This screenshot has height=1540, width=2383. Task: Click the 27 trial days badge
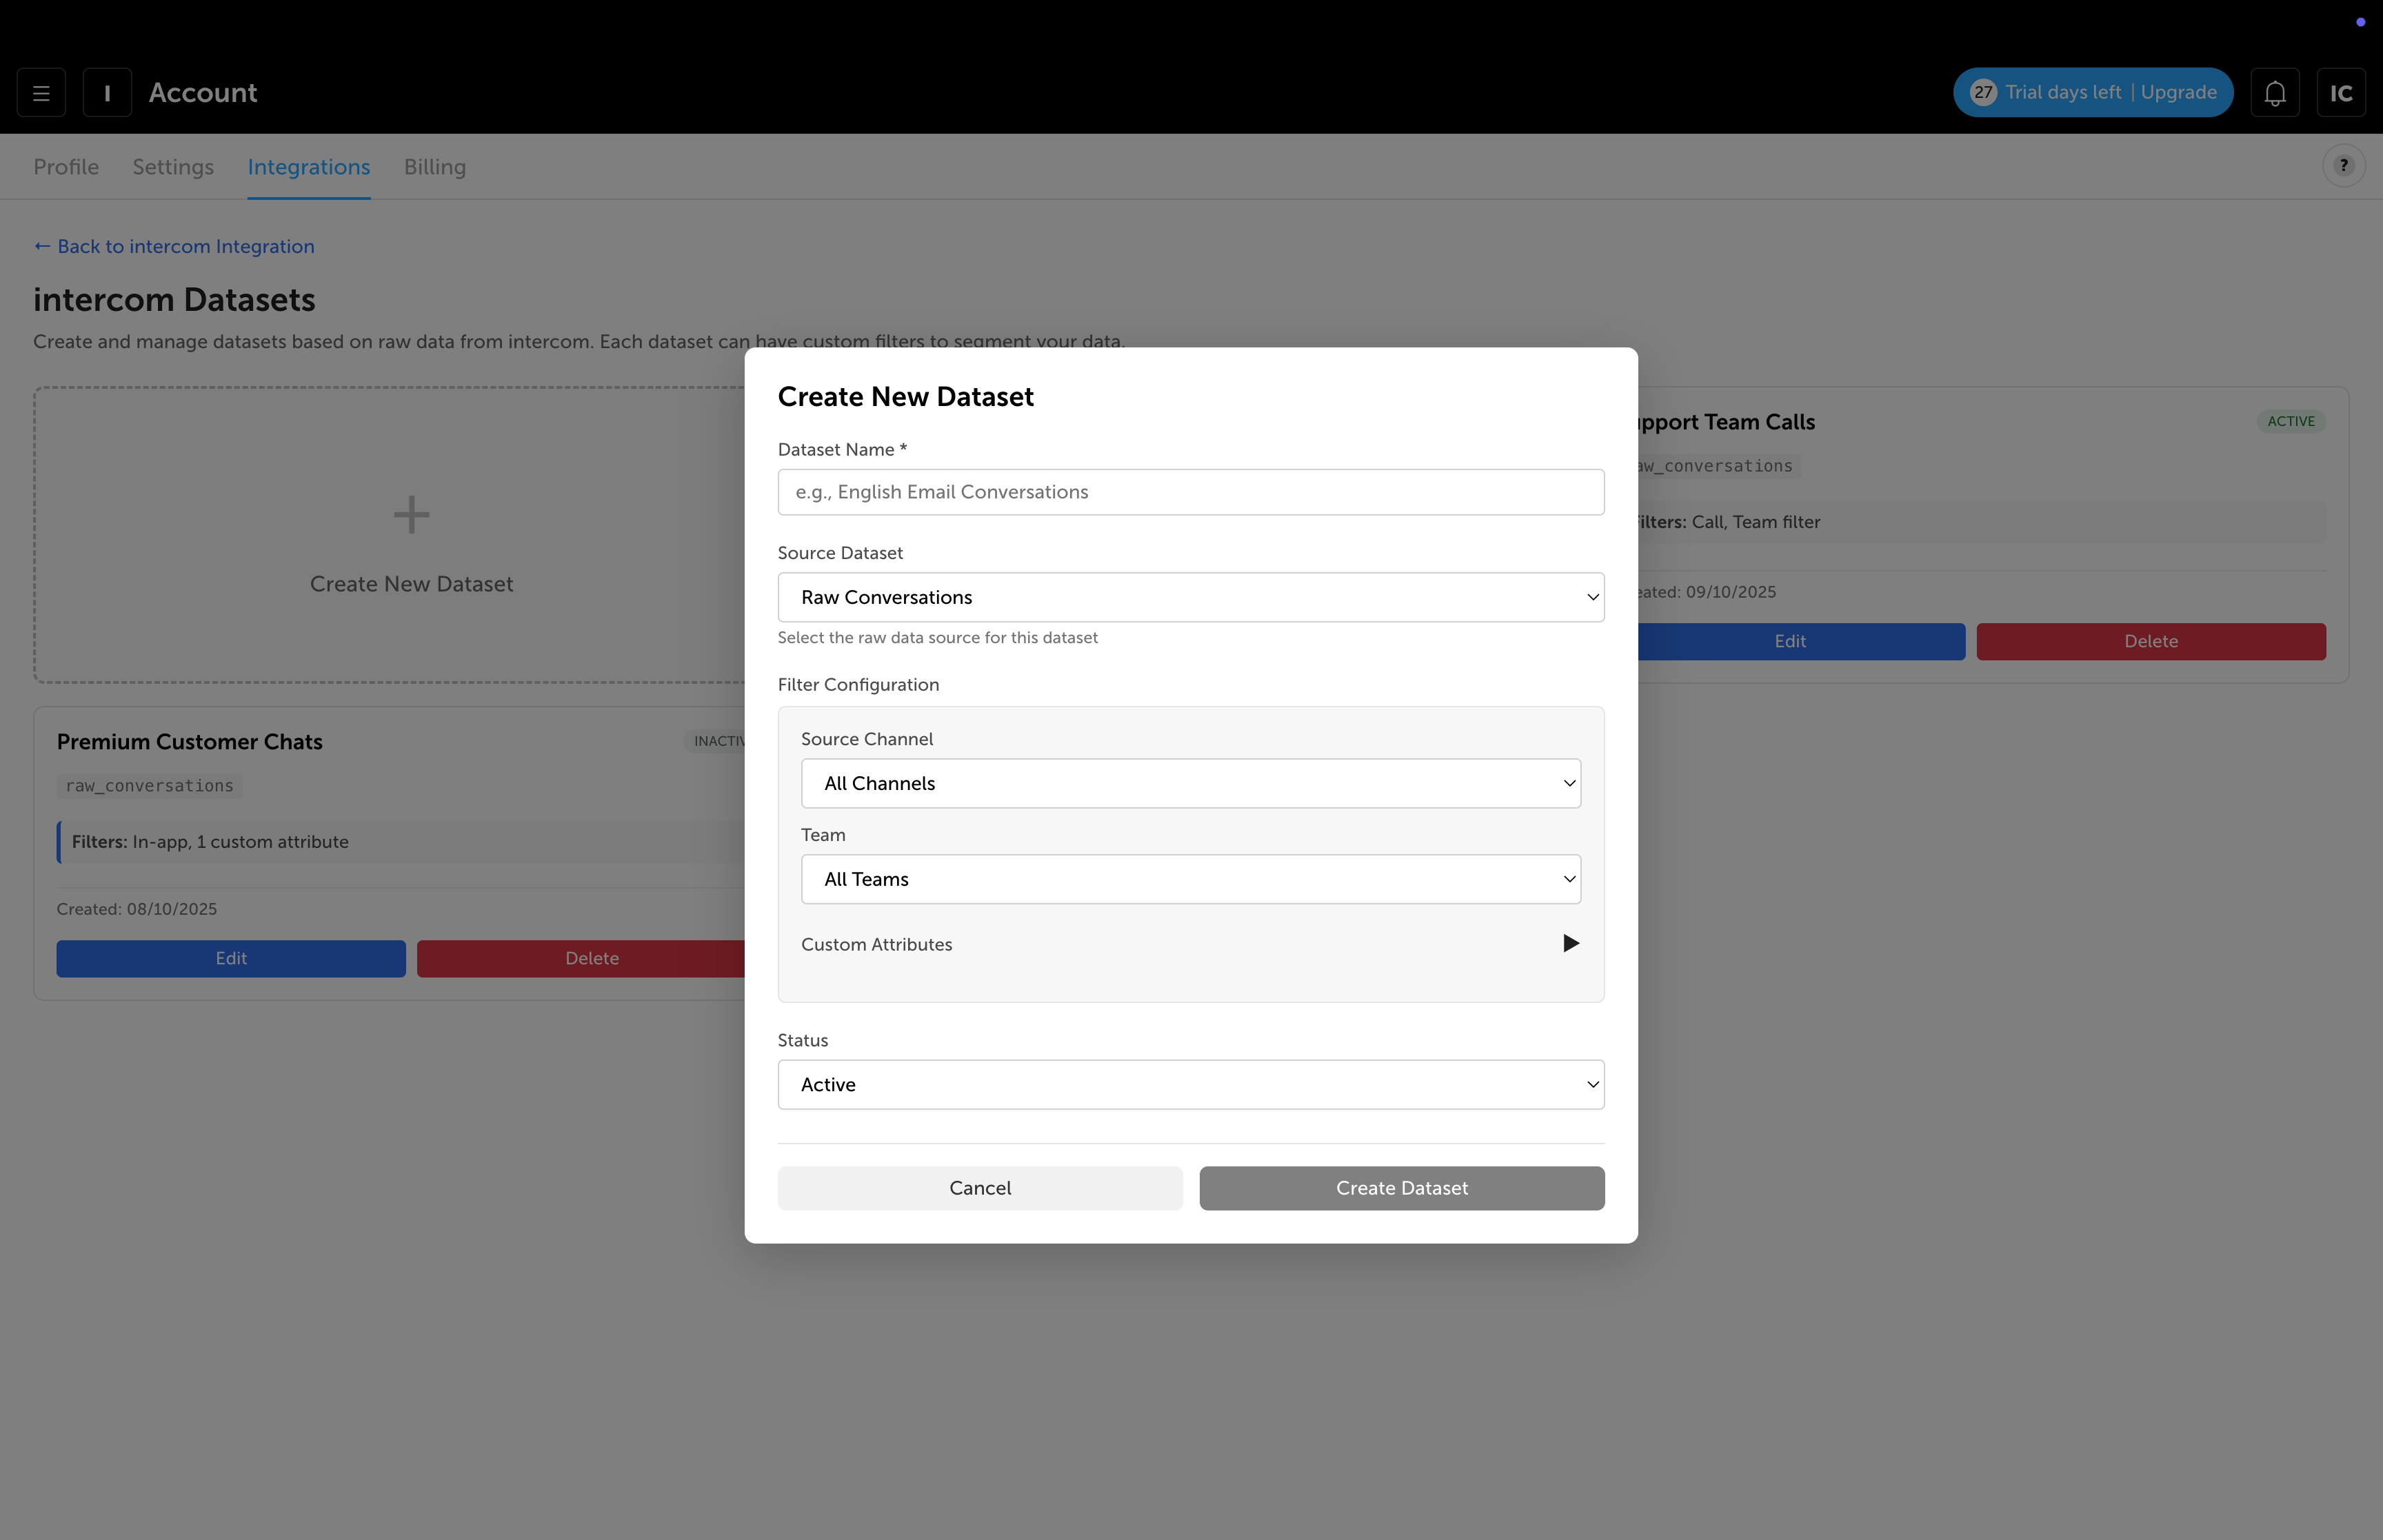tap(1983, 93)
